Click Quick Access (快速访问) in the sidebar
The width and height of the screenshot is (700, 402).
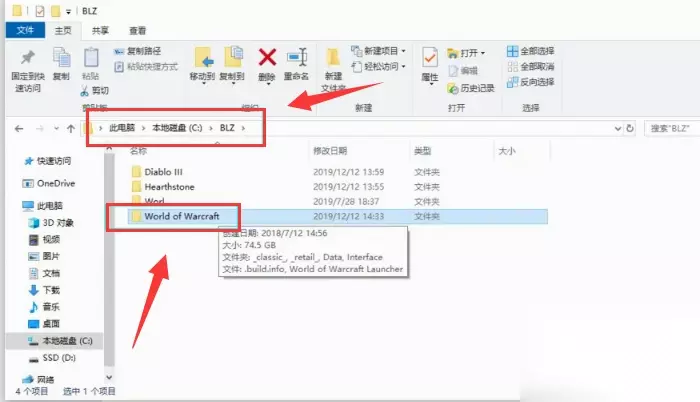coord(54,161)
